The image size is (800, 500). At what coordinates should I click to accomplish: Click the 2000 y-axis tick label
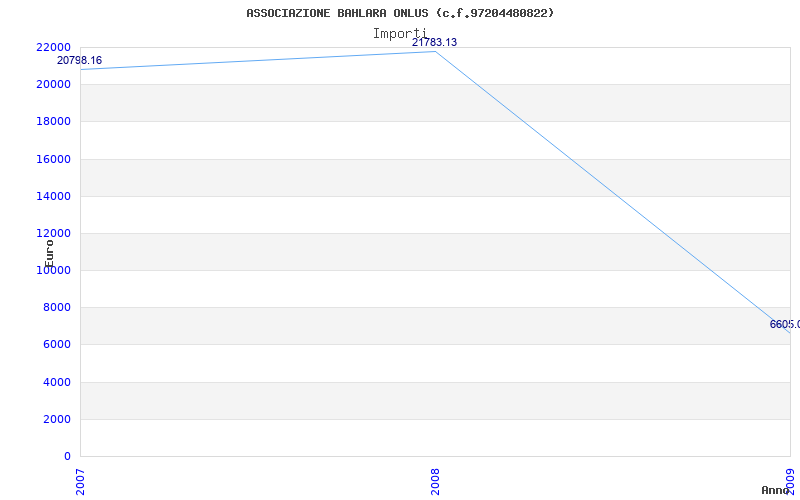(x=56, y=419)
